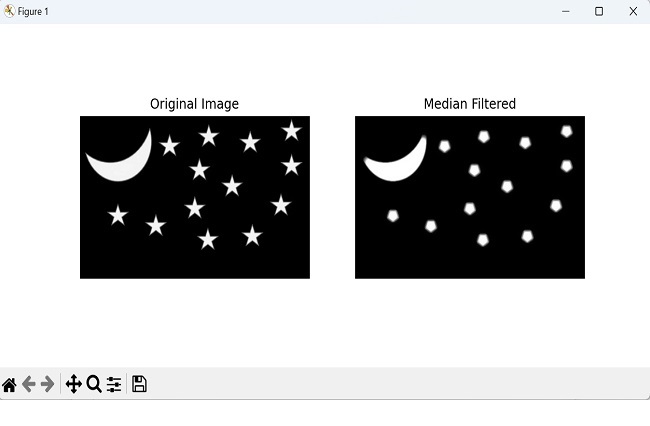
Task: Maximize the Figure 1 window
Action: click(x=599, y=11)
